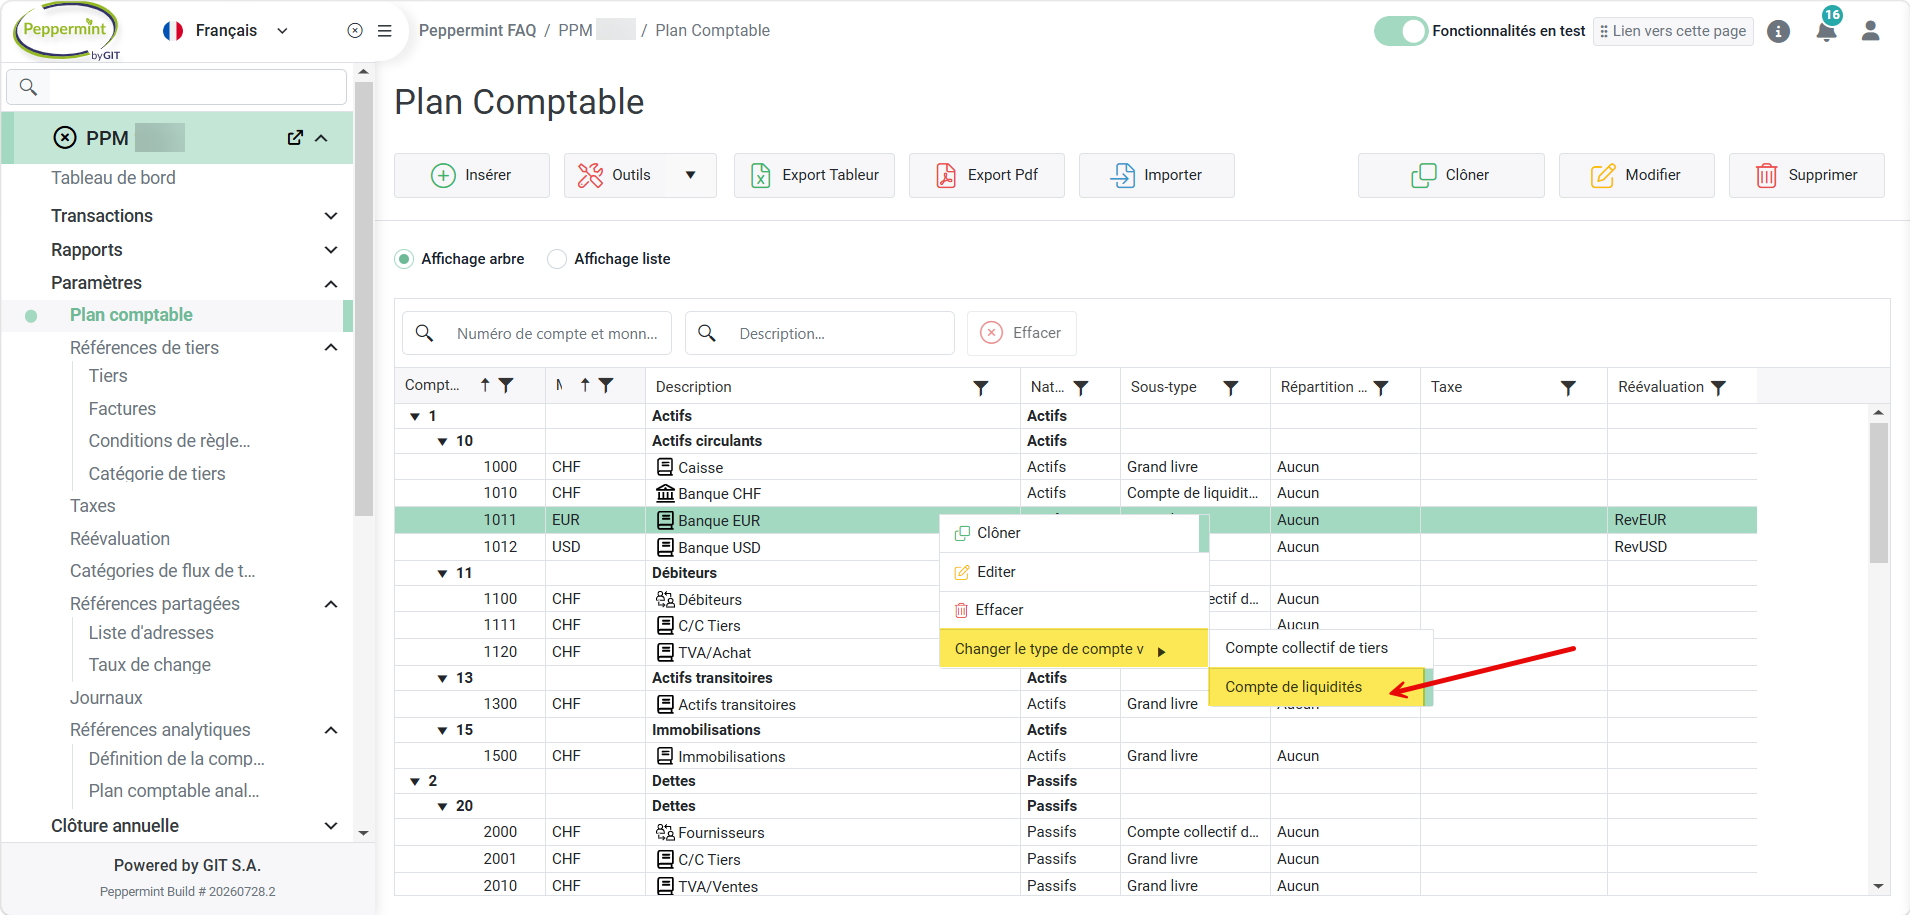This screenshot has height=915, width=1910.
Task: Select Affichage liste radio button
Action: coord(557,259)
